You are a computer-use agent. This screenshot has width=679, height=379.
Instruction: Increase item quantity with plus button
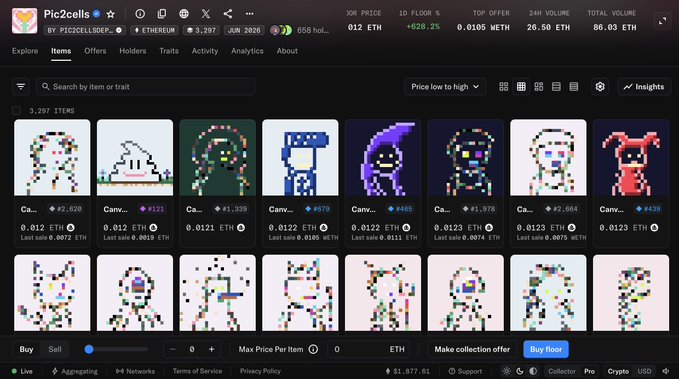pyautogui.click(x=211, y=349)
